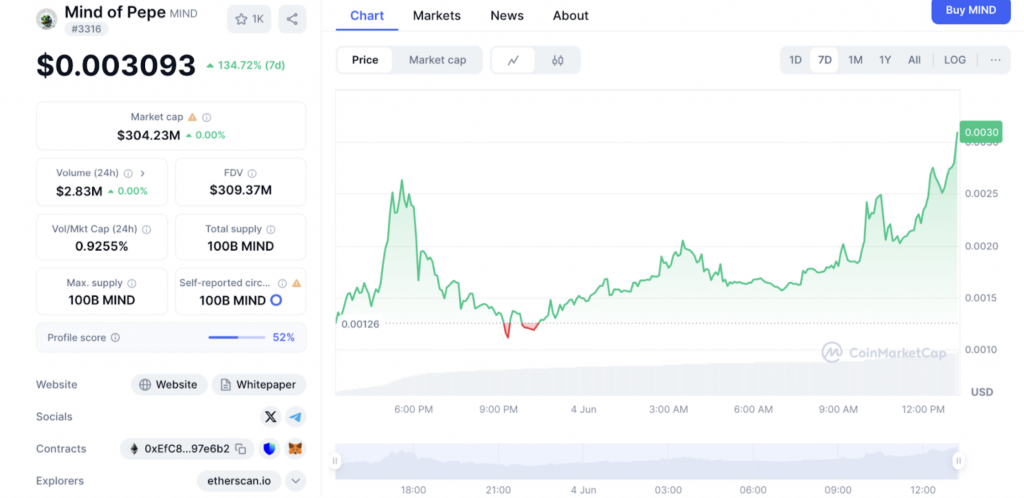Set chart range to 1D
The image size is (1024, 498).
click(795, 60)
